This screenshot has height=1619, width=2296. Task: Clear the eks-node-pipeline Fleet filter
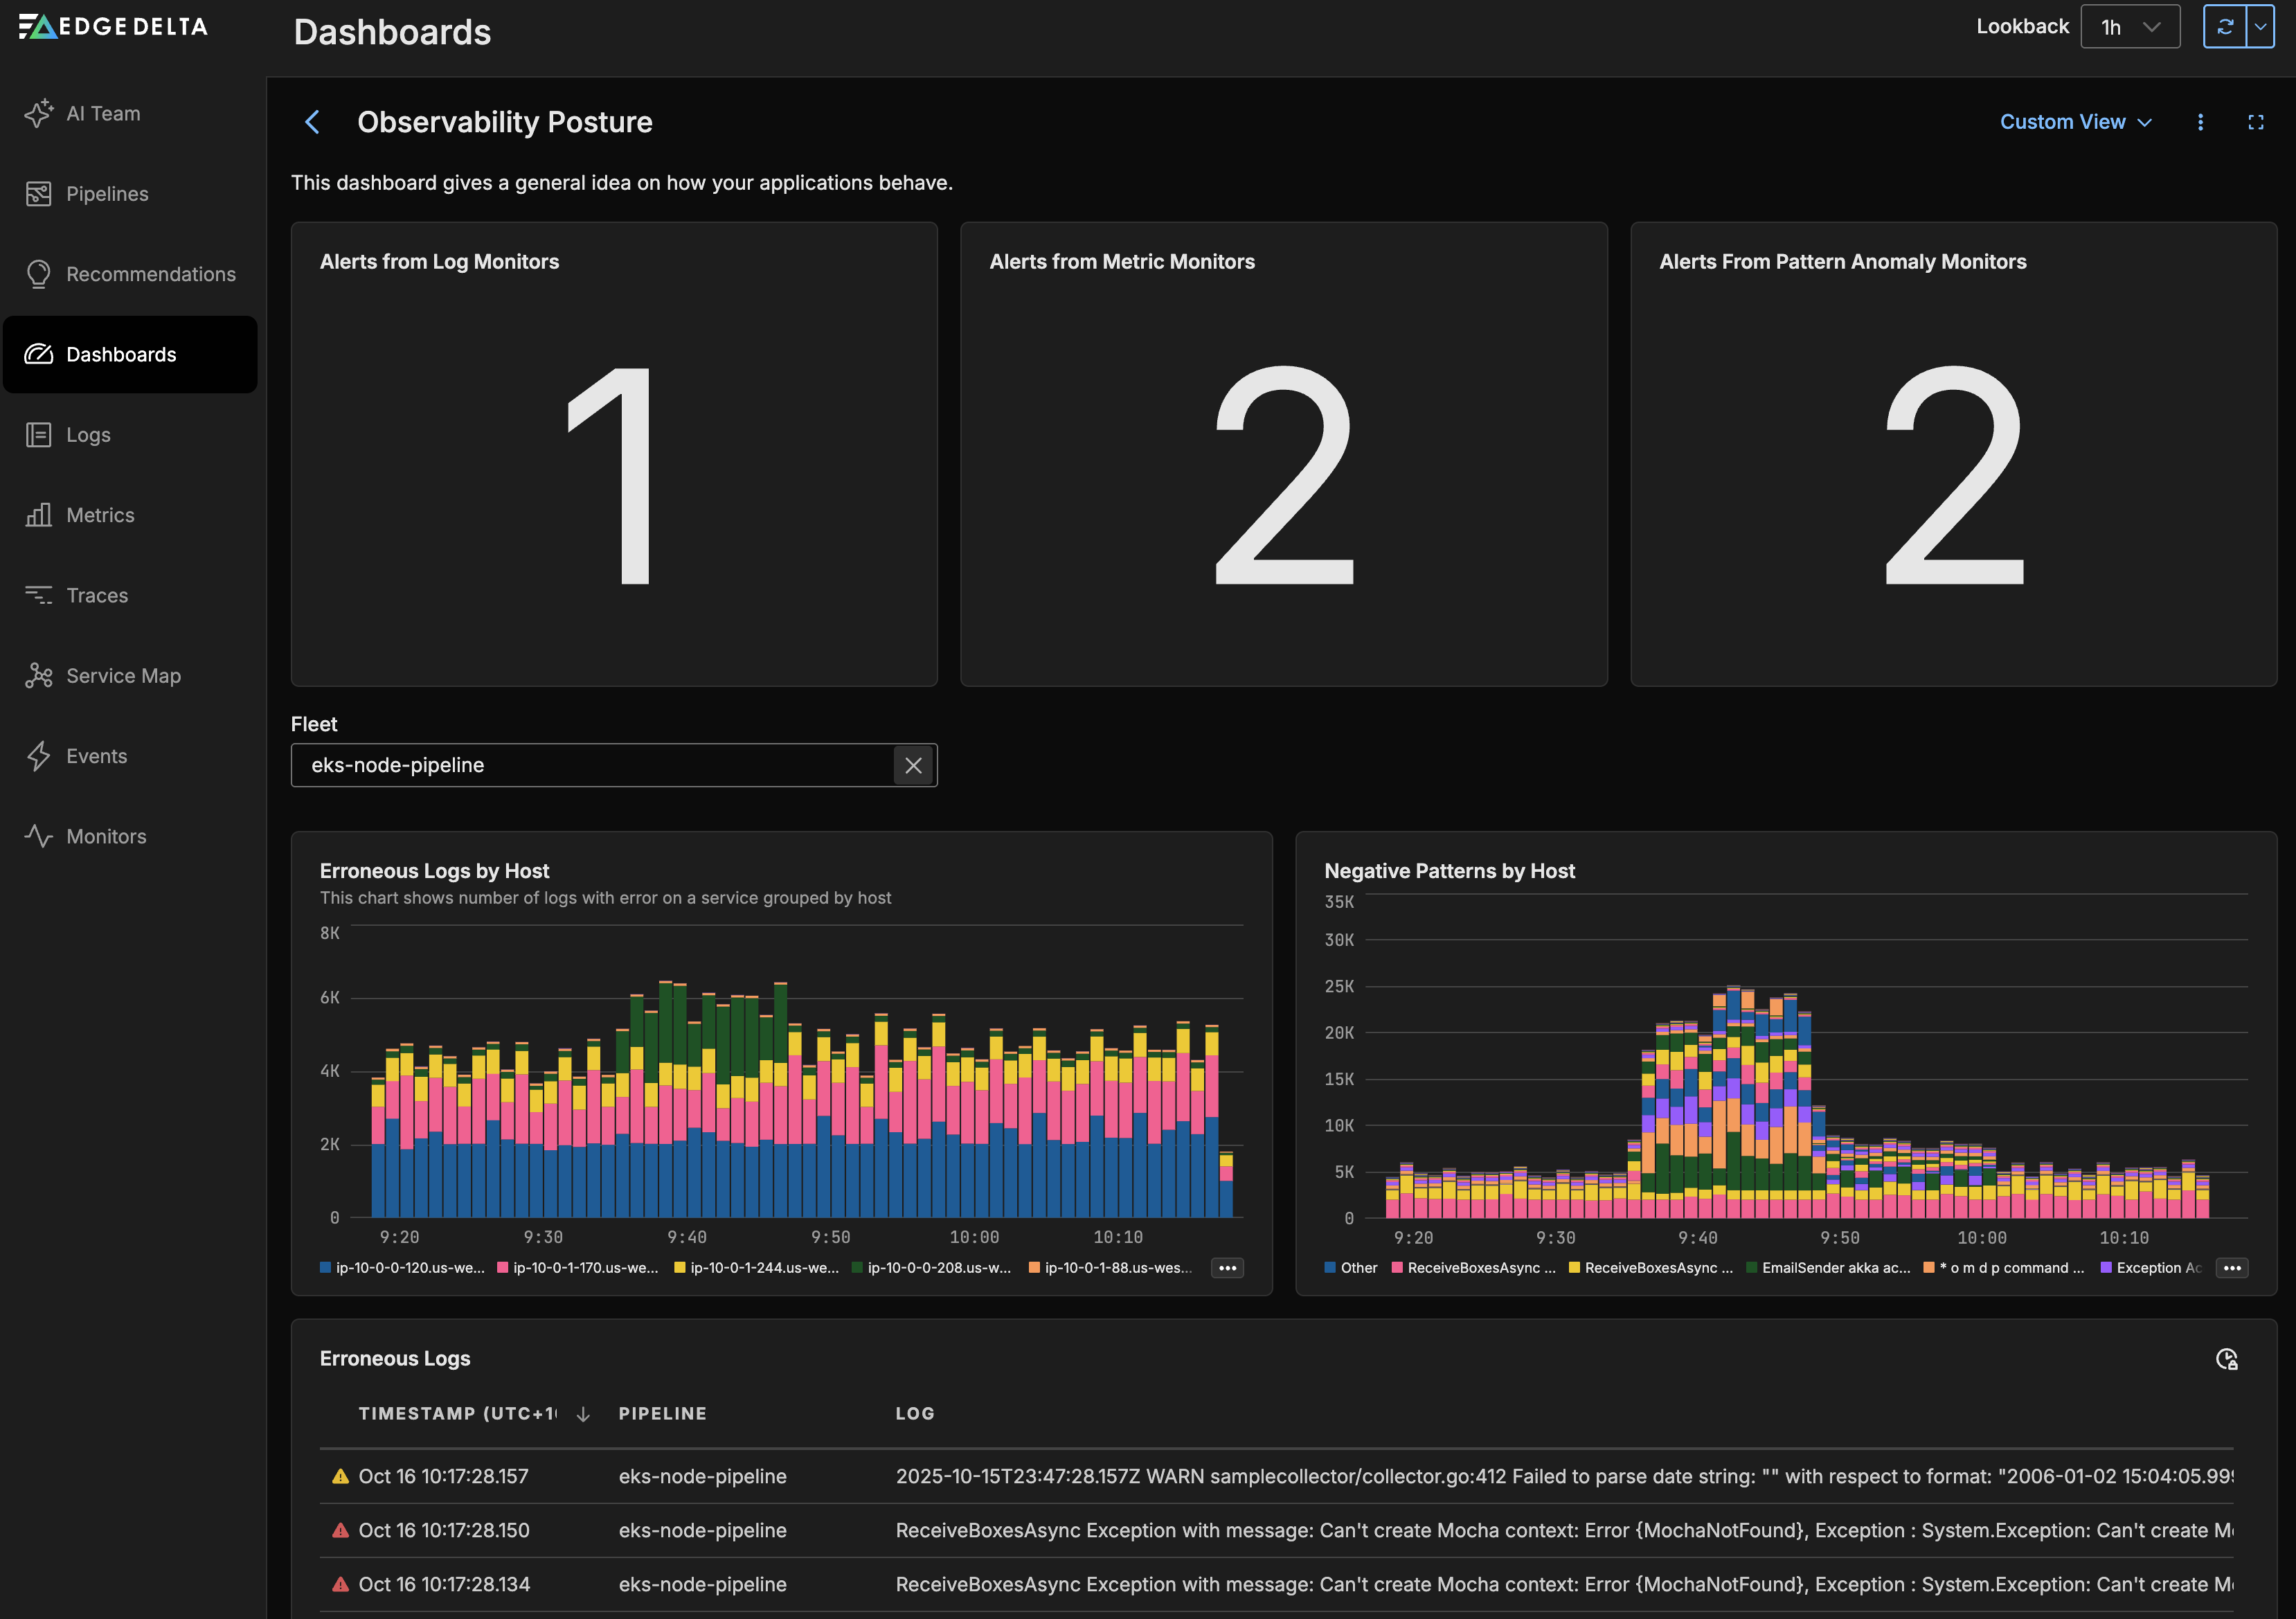point(913,766)
